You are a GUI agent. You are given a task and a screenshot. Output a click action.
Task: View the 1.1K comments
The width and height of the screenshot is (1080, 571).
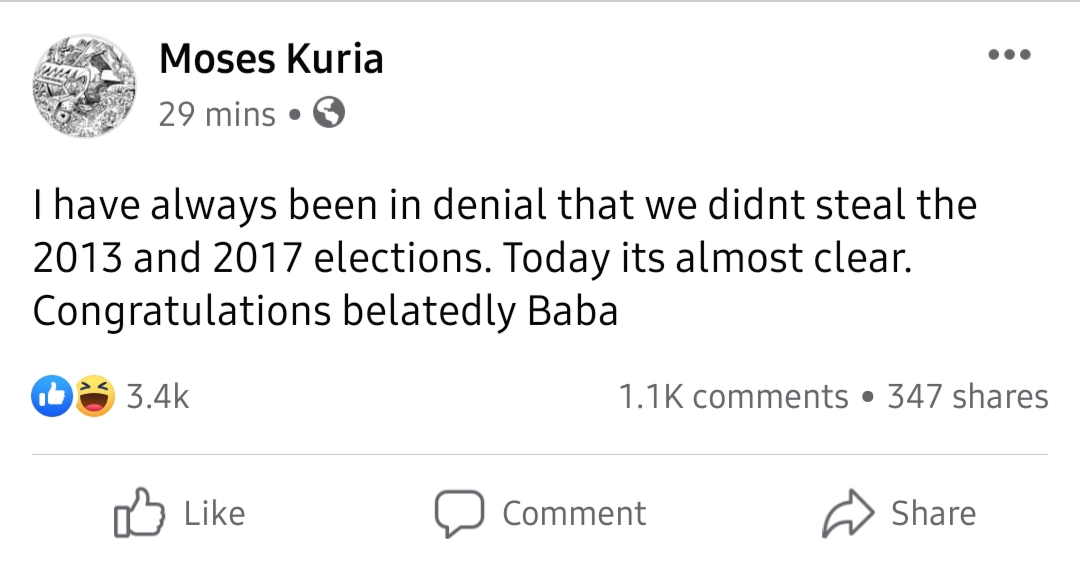click(x=733, y=397)
